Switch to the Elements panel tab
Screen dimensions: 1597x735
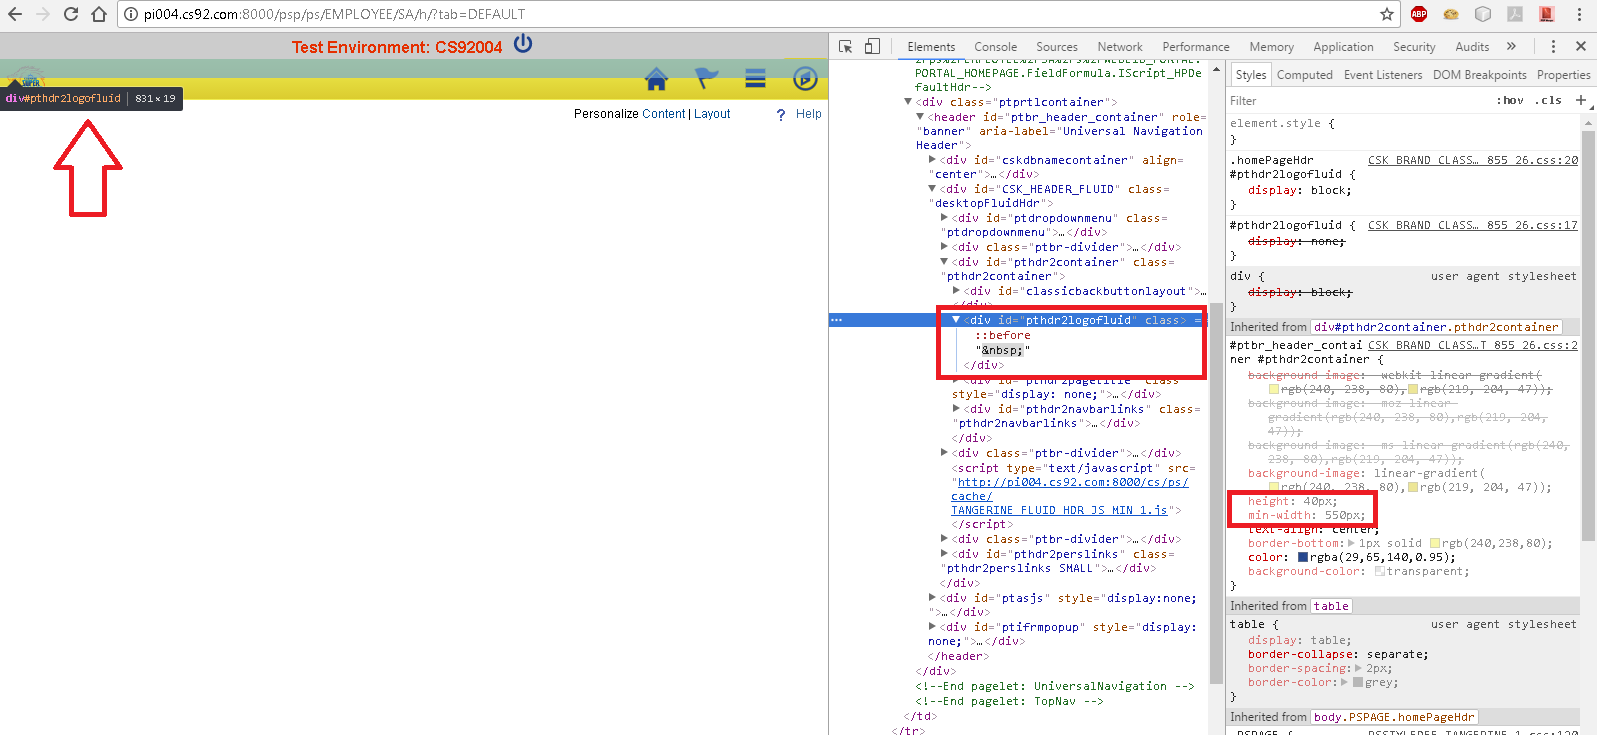(x=931, y=47)
